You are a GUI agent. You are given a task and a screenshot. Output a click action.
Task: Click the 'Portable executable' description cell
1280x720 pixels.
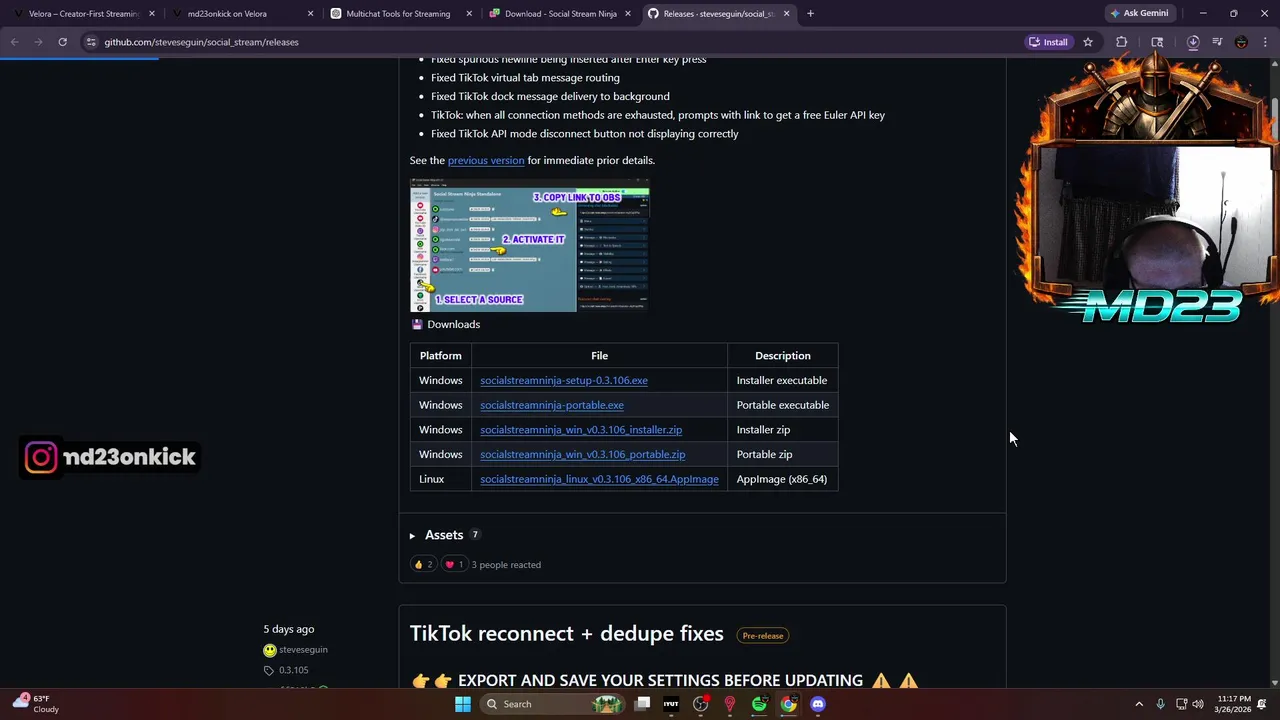pos(782,405)
